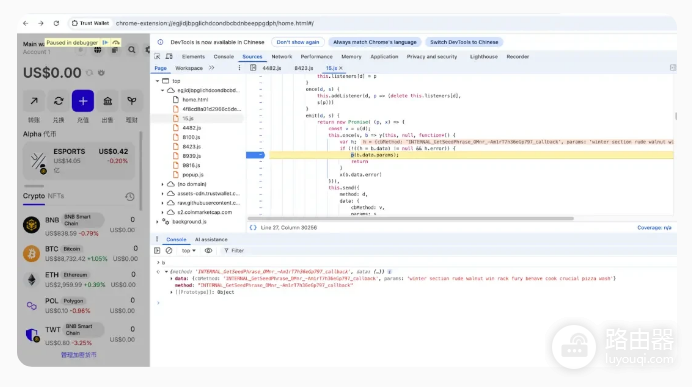692x387 pixels.
Task: Select the BTC Bitcoin asset row
Action: (x=80, y=254)
